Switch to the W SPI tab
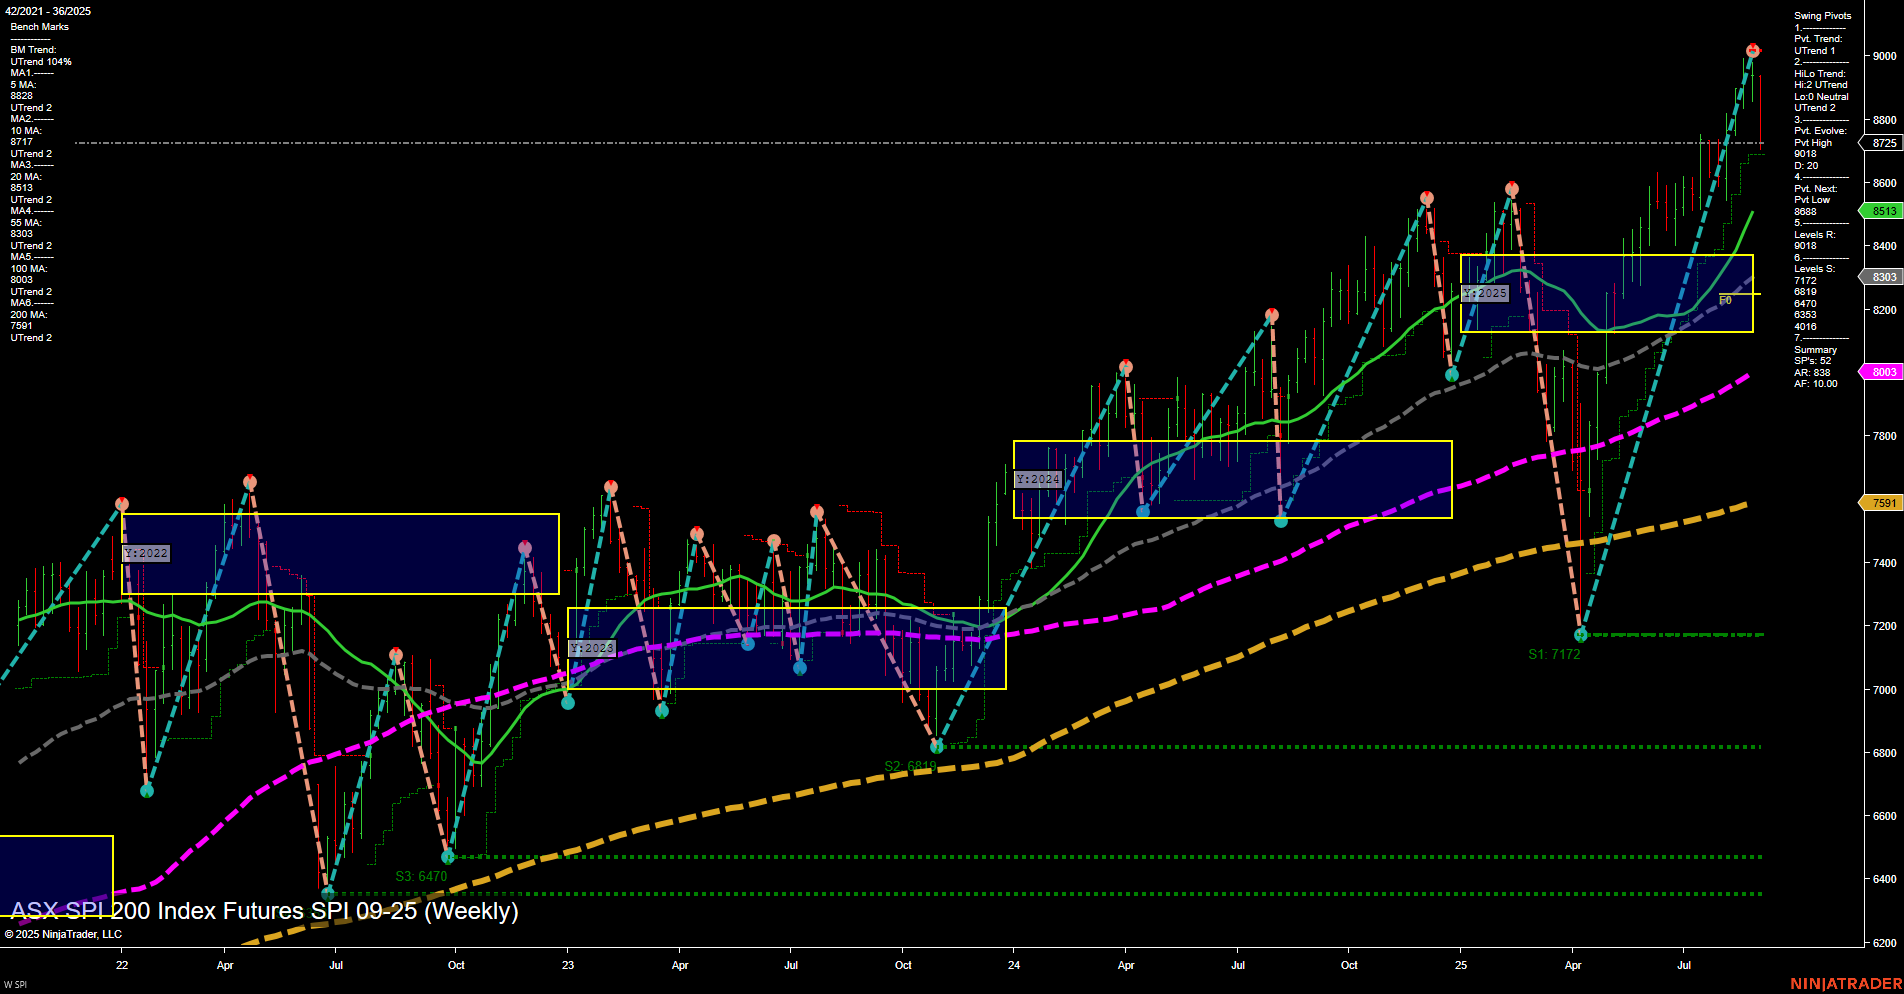 (x=18, y=984)
